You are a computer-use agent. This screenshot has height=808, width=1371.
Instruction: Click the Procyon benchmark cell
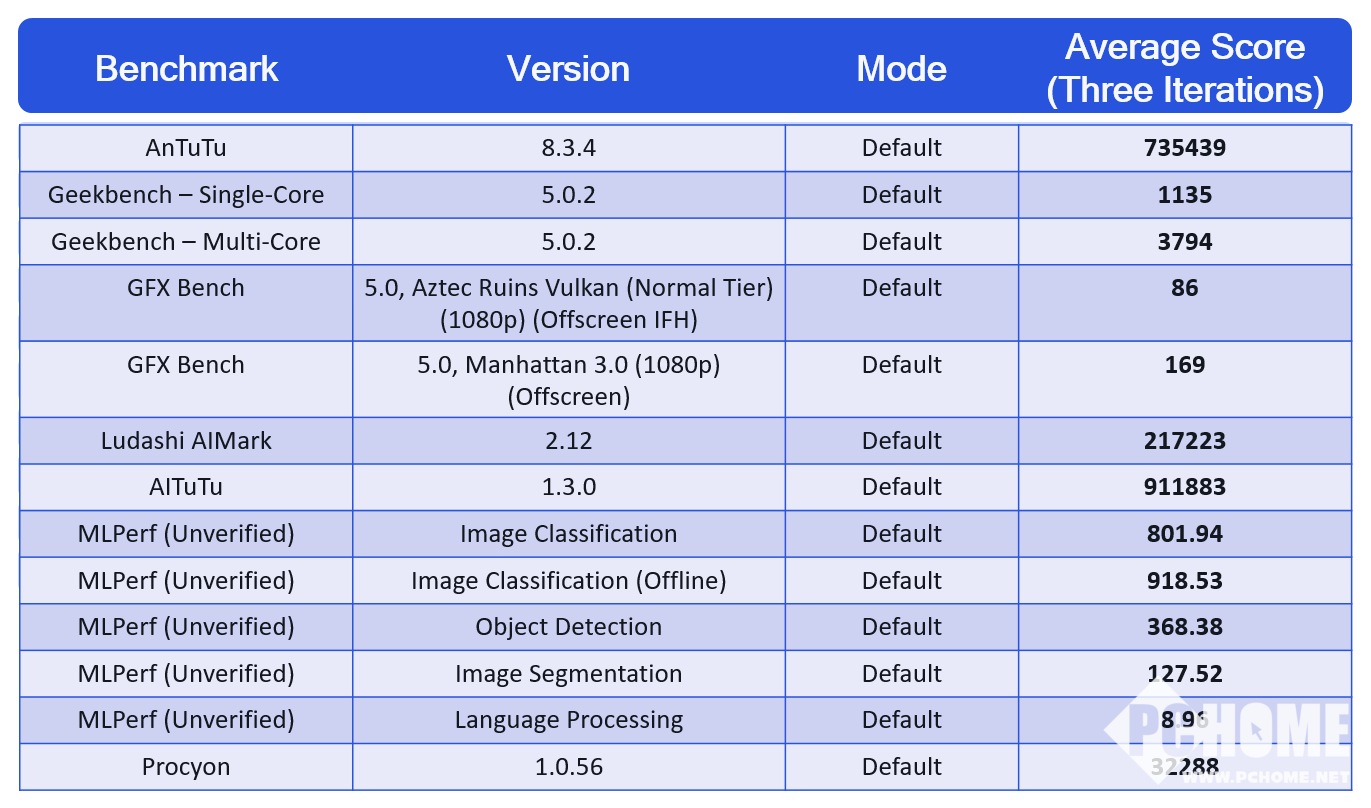[186, 767]
